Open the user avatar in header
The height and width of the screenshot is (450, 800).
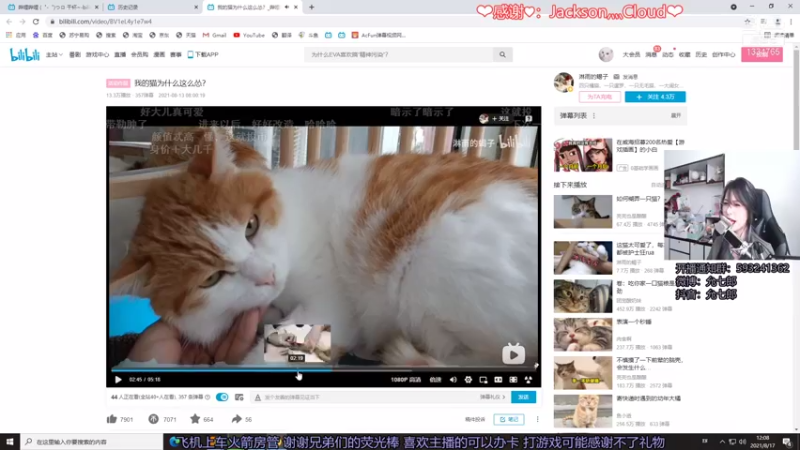pyautogui.click(x=606, y=54)
